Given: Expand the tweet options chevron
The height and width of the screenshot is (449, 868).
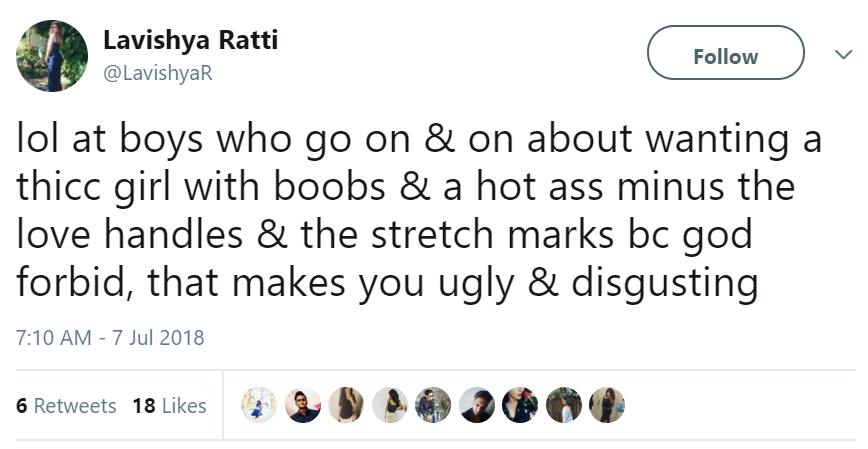Looking at the screenshot, I should 842,55.
